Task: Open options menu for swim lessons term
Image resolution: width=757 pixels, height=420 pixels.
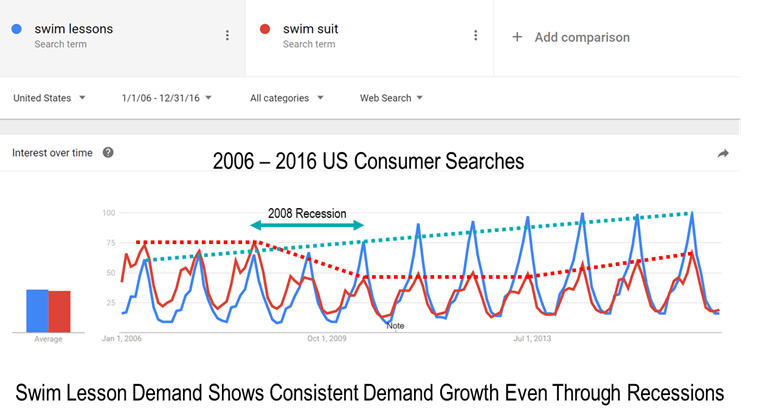Action: tap(227, 35)
